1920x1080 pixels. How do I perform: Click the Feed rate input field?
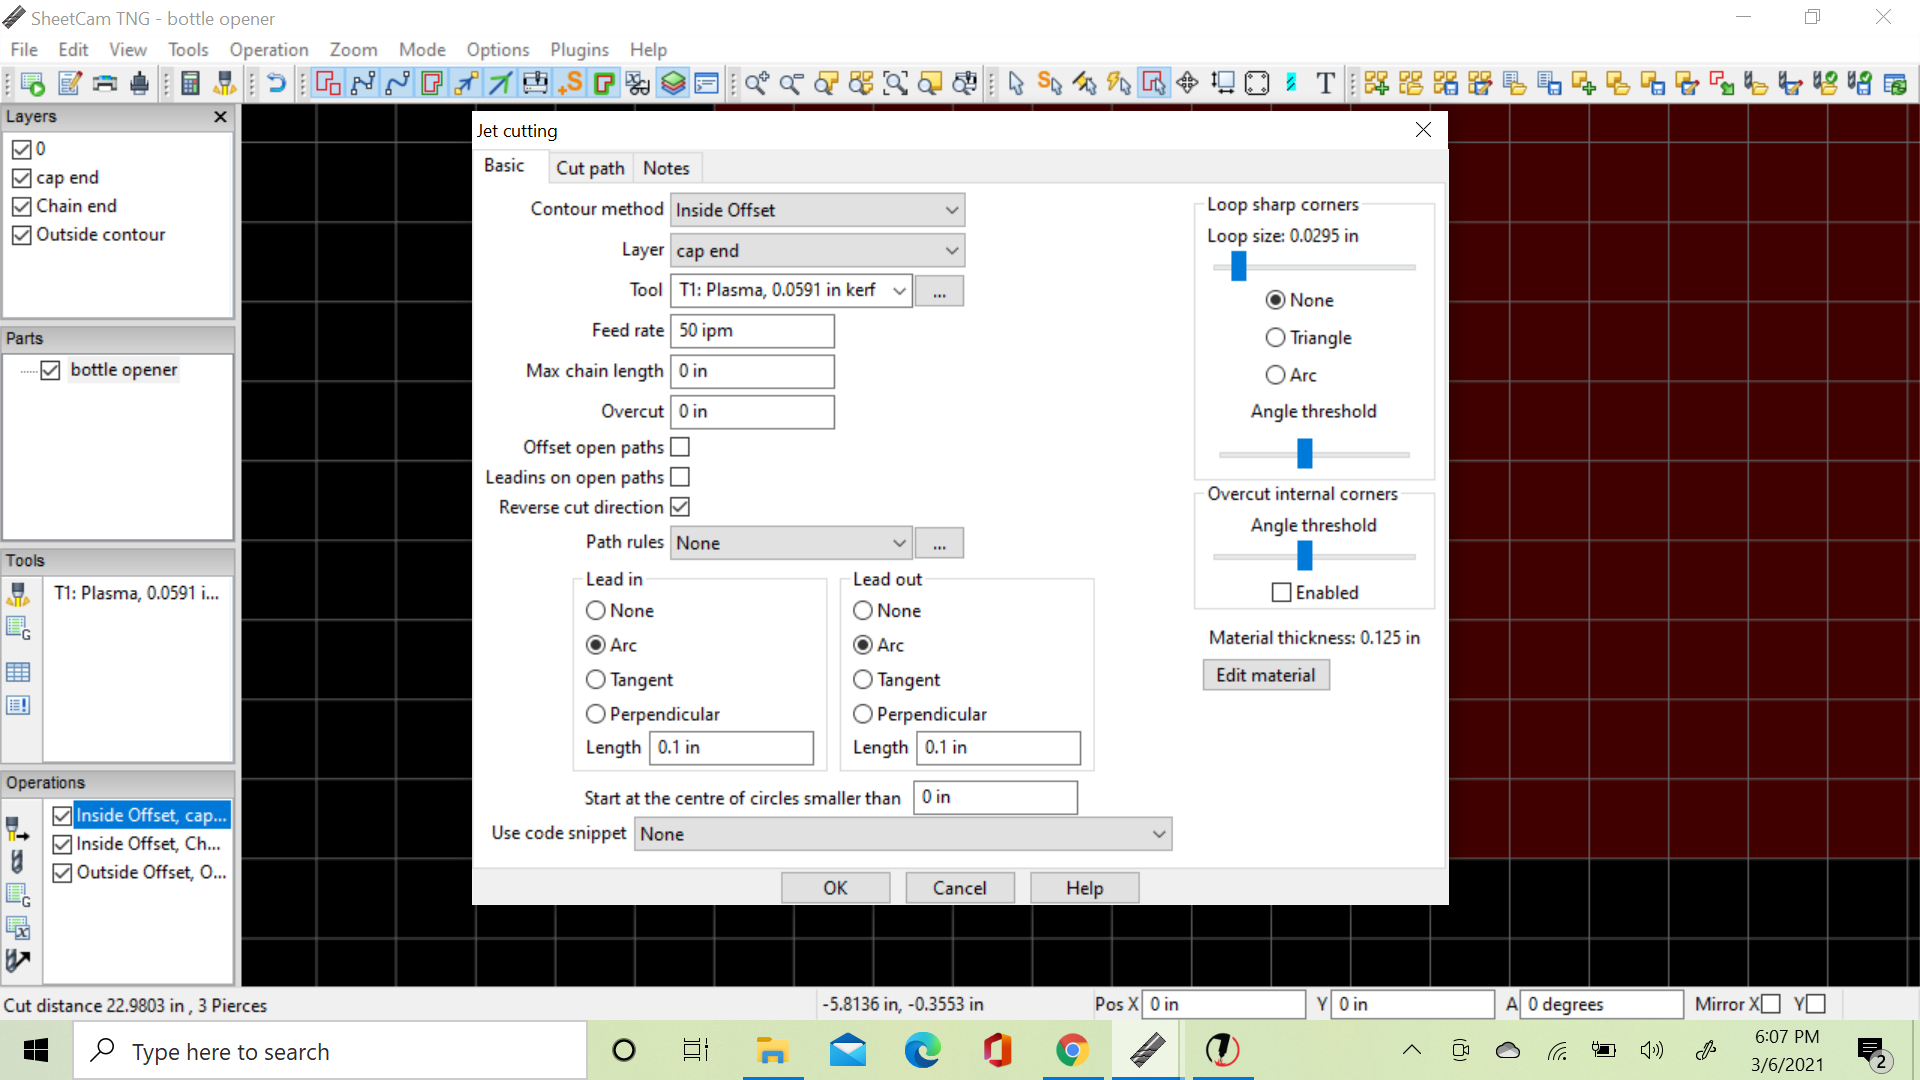752,331
